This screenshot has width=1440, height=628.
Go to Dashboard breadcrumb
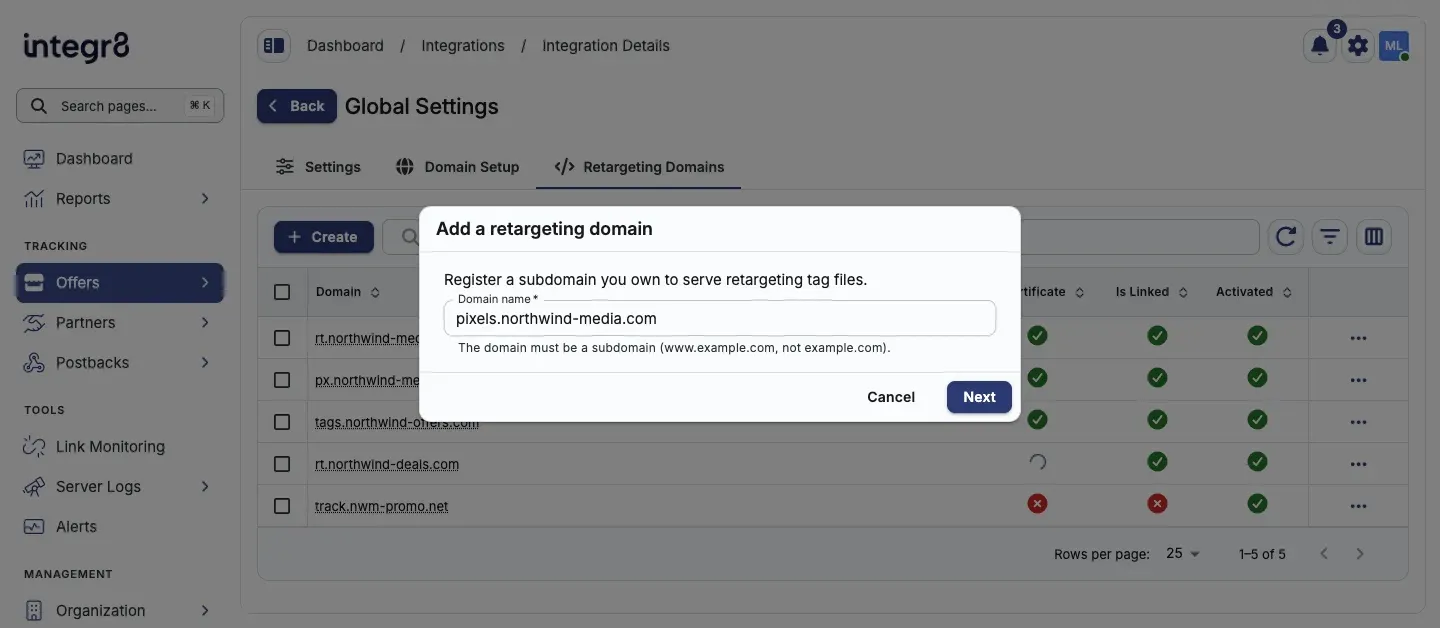click(345, 46)
